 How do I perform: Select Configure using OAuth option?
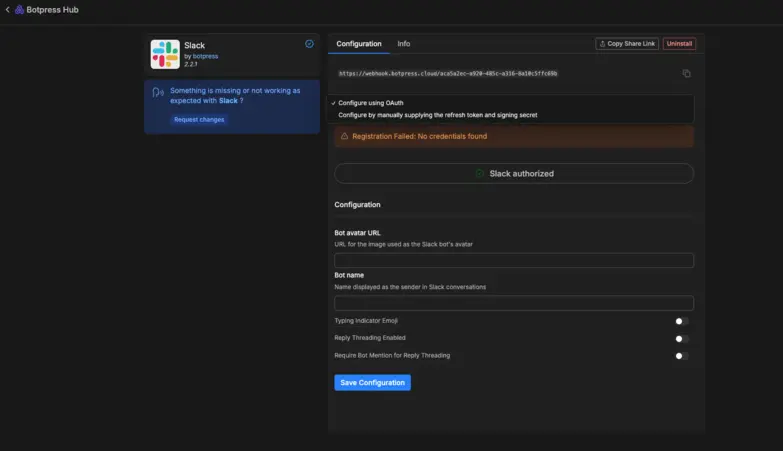click(371, 103)
